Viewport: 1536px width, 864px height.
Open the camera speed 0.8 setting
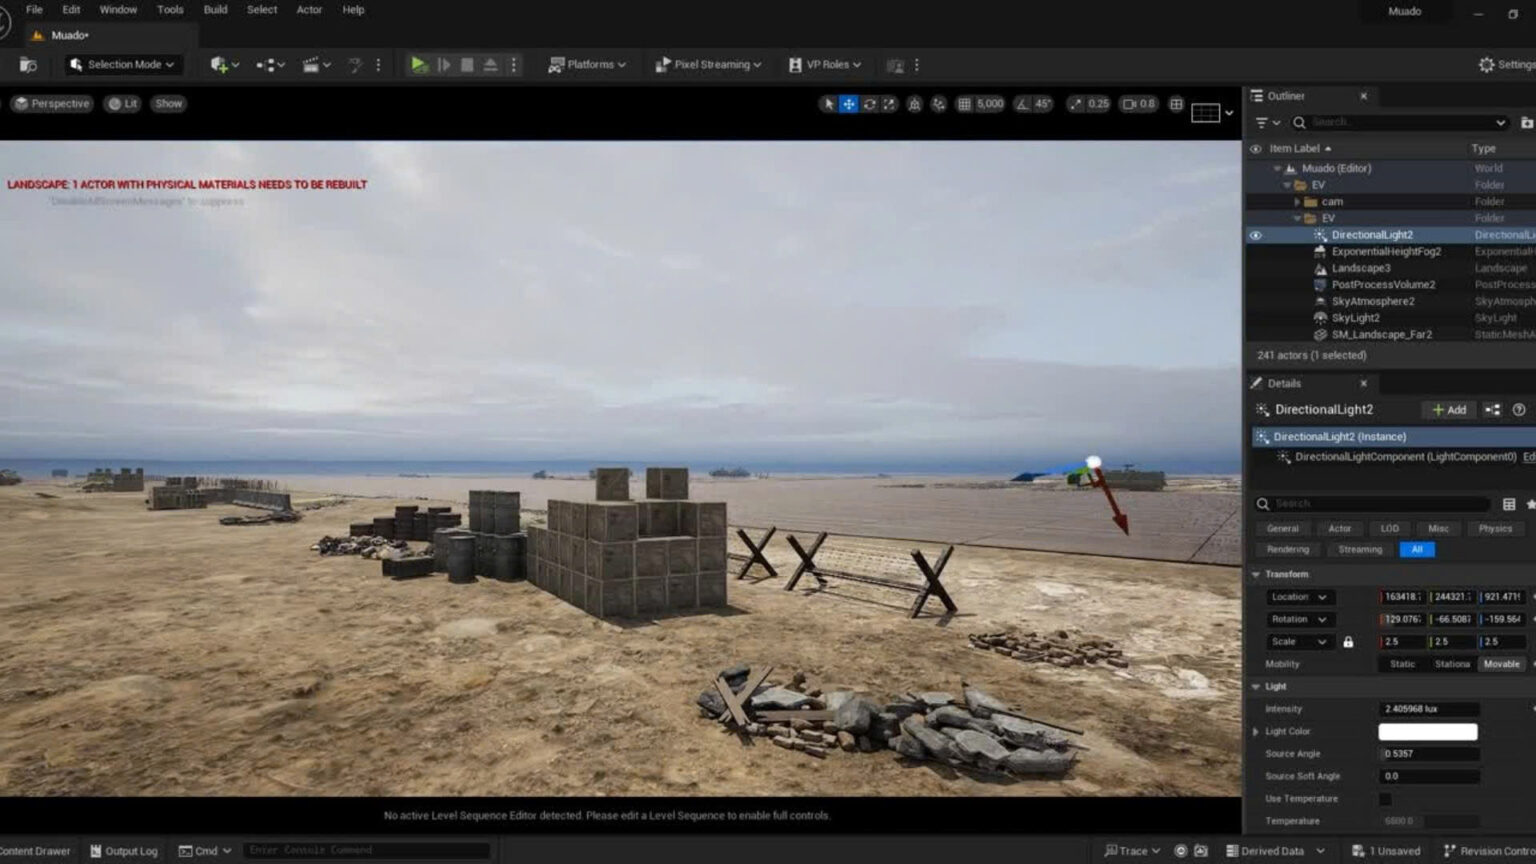(1138, 104)
